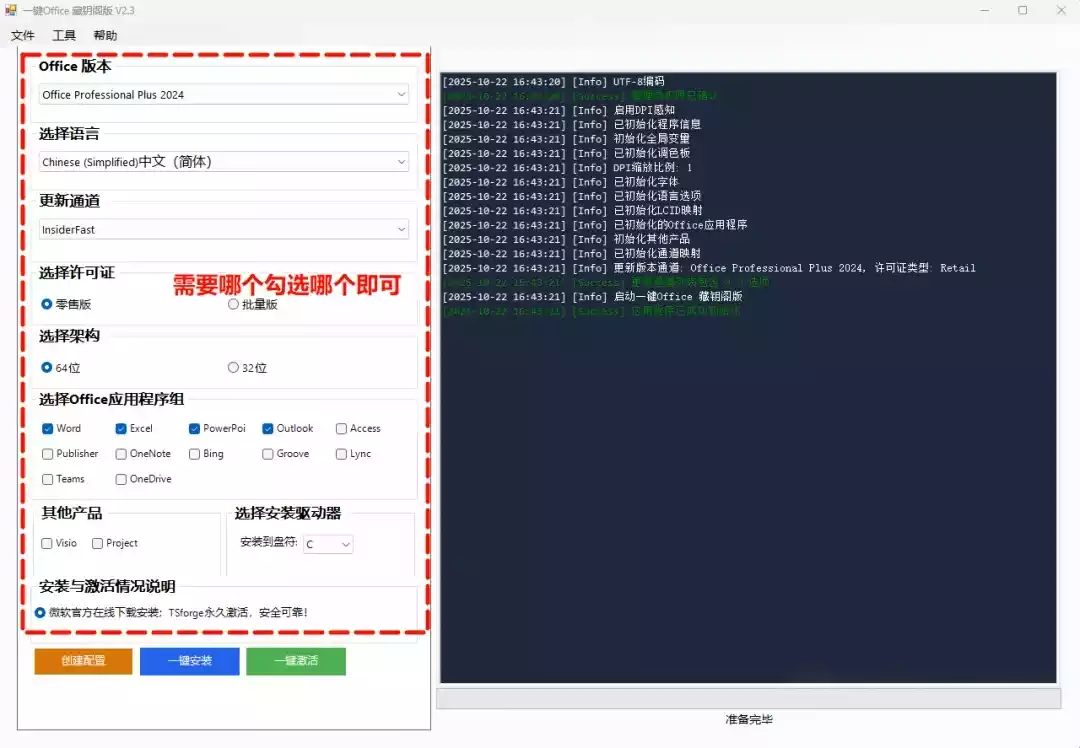Screen dimensions: 1080x748
Task: Select the 零售版 license radio button
Action: [47, 304]
